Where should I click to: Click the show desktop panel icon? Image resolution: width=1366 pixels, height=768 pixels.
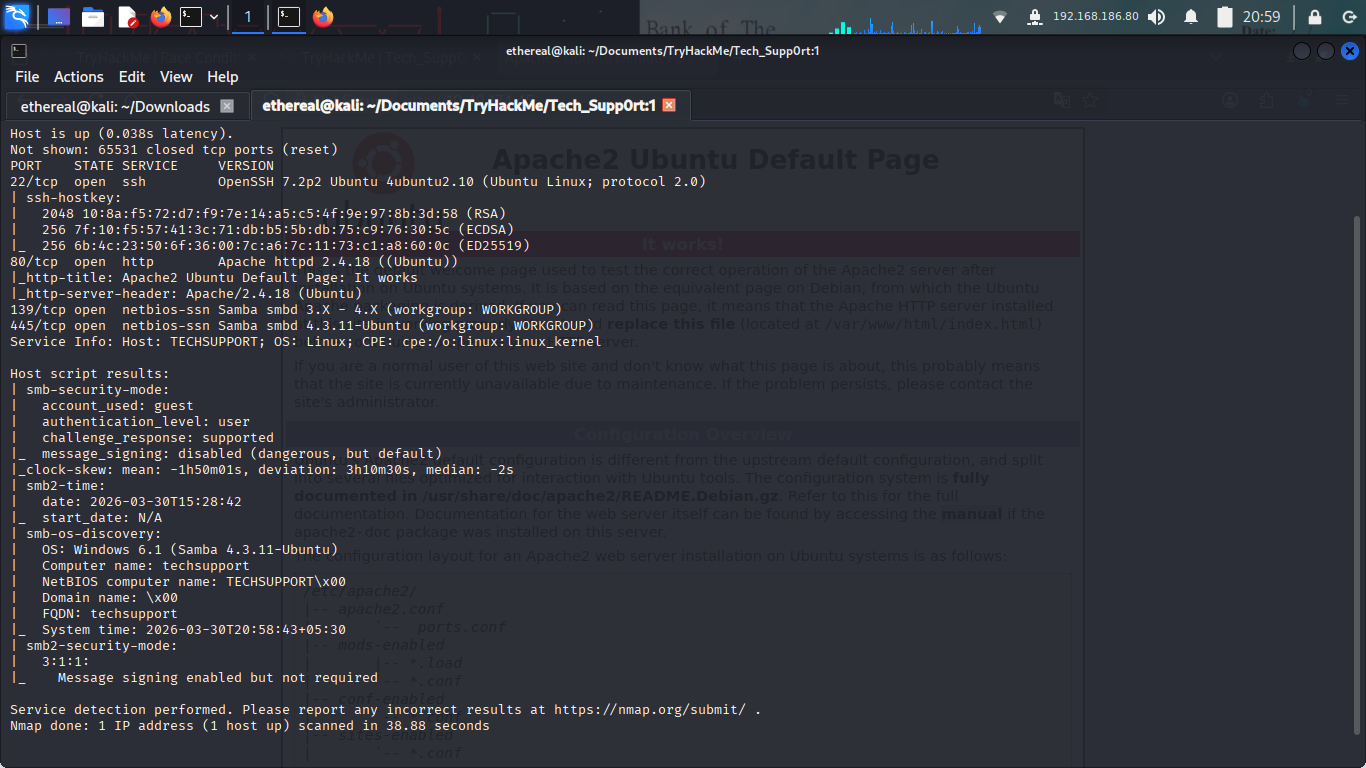point(59,17)
